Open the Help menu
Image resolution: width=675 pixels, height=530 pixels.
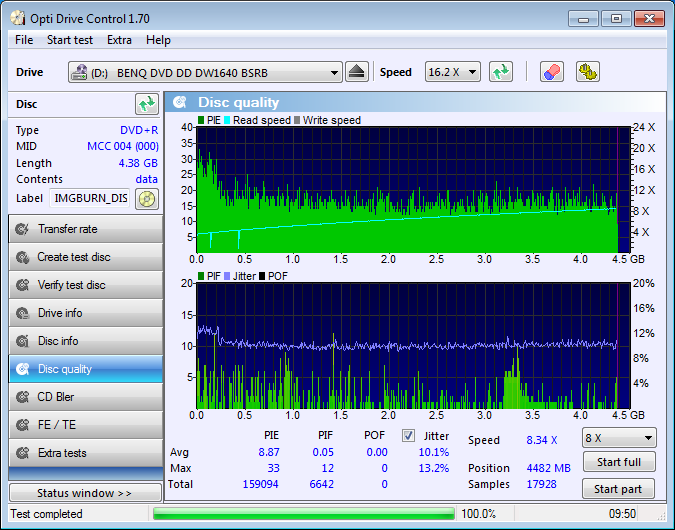[158, 40]
